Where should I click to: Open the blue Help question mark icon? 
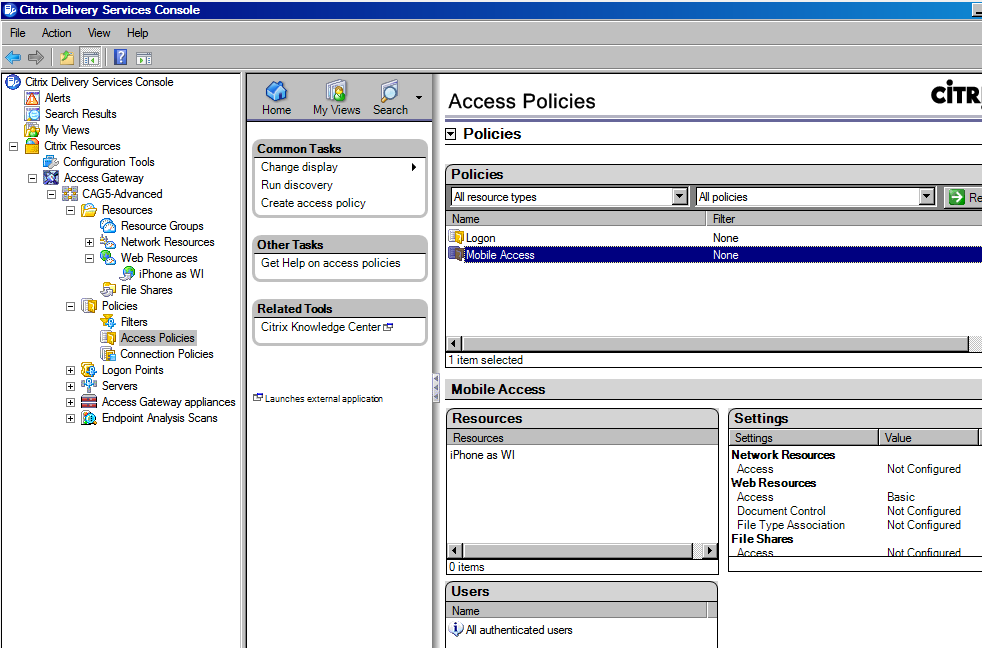[120, 58]
